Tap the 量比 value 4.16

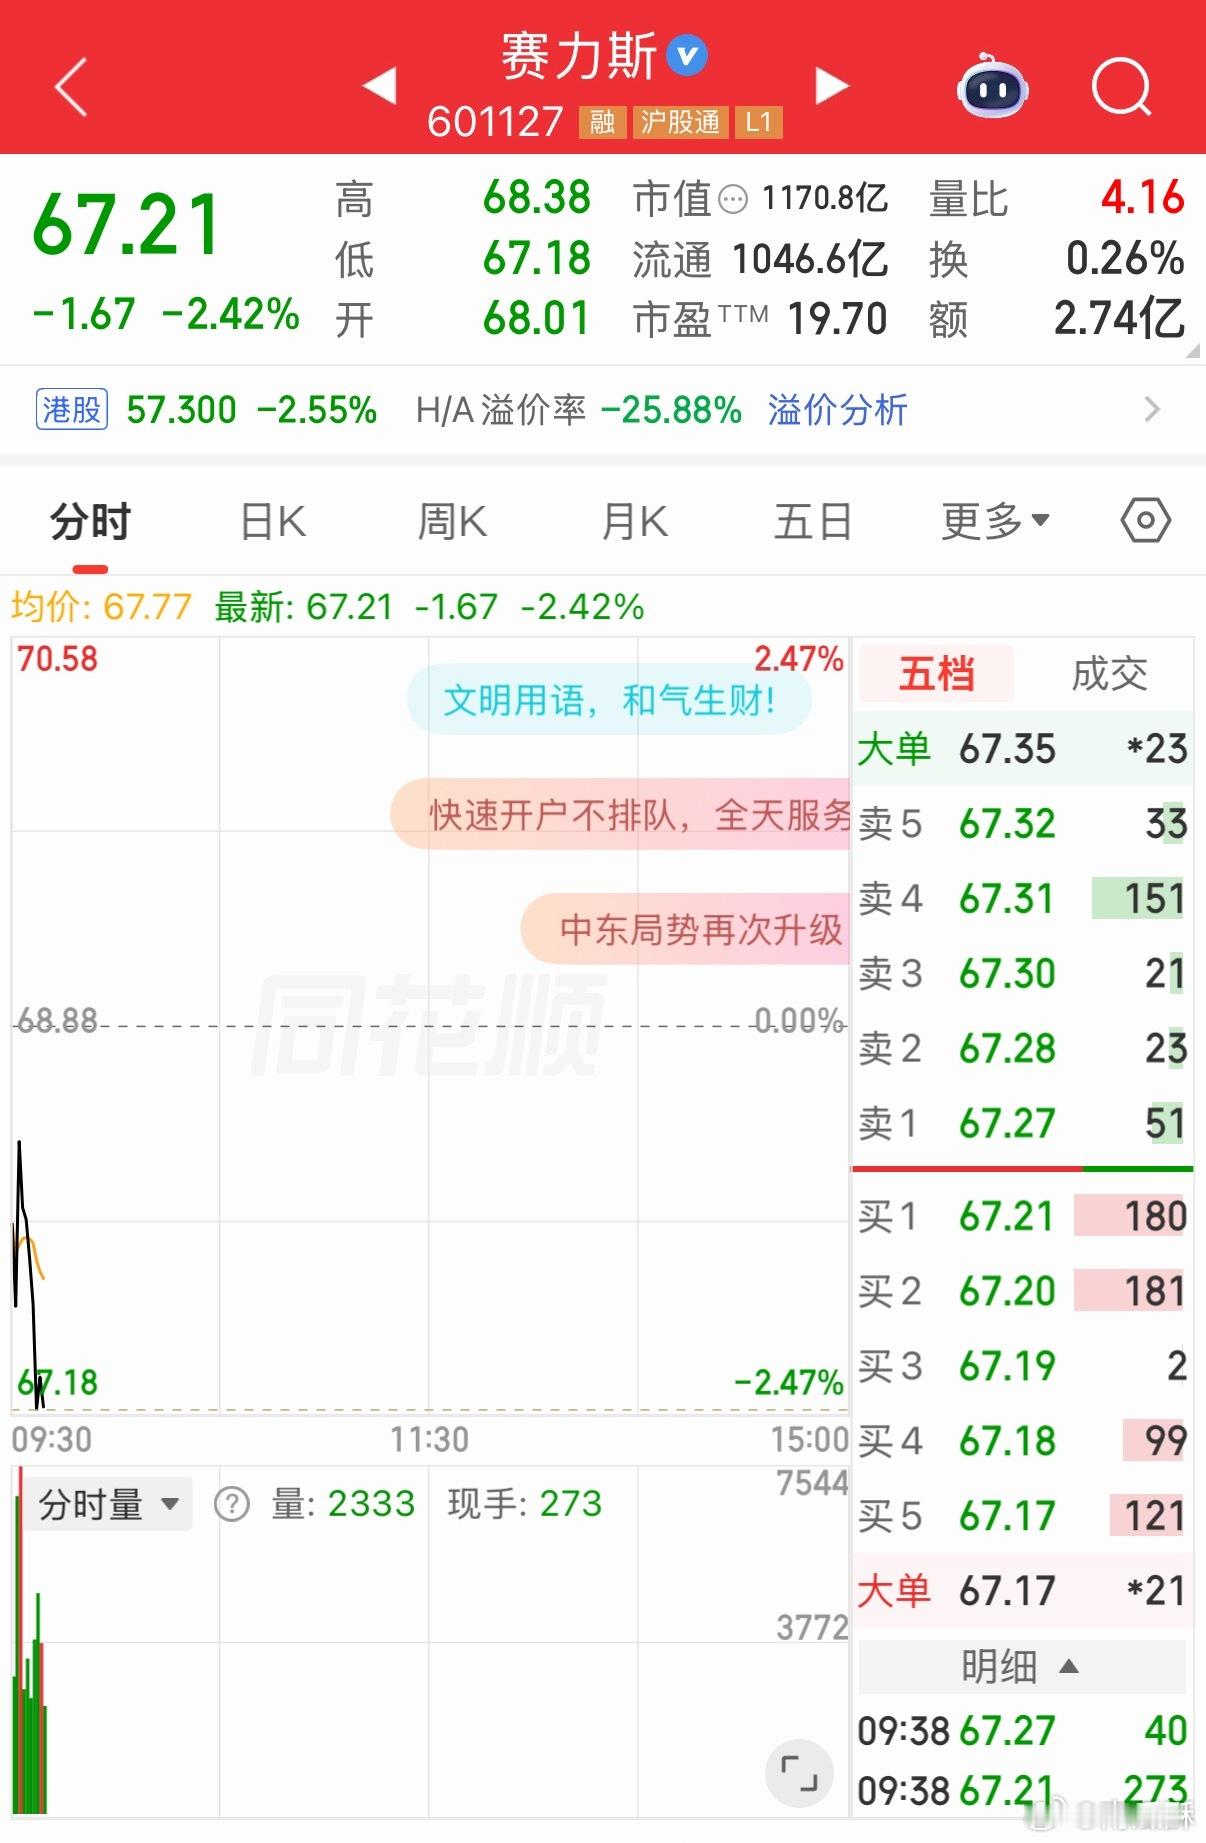click(1142, 198)
